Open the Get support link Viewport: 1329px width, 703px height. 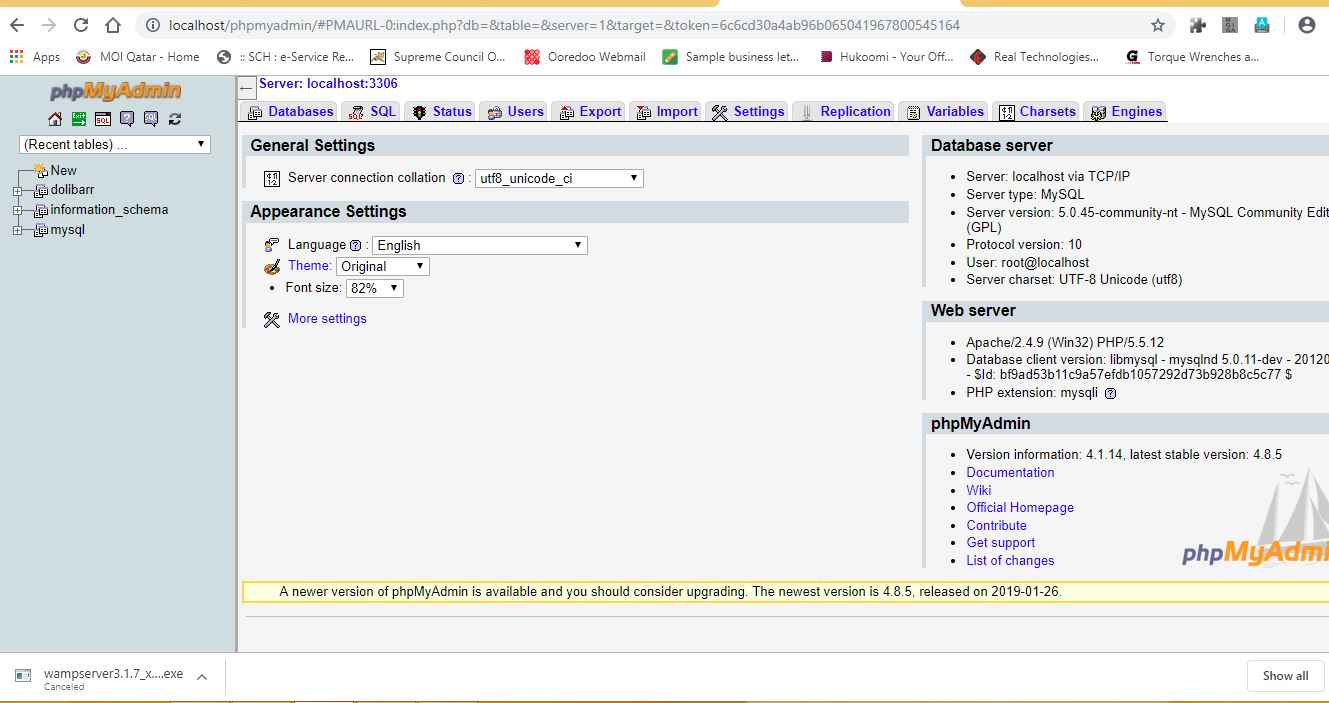[1000, 543]
